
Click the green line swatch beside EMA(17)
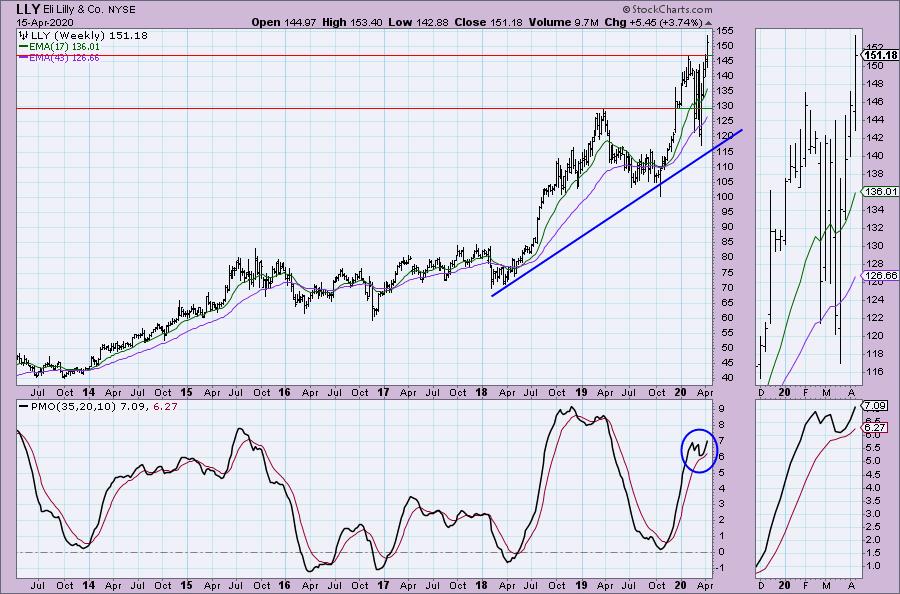[x=24, y=47]
